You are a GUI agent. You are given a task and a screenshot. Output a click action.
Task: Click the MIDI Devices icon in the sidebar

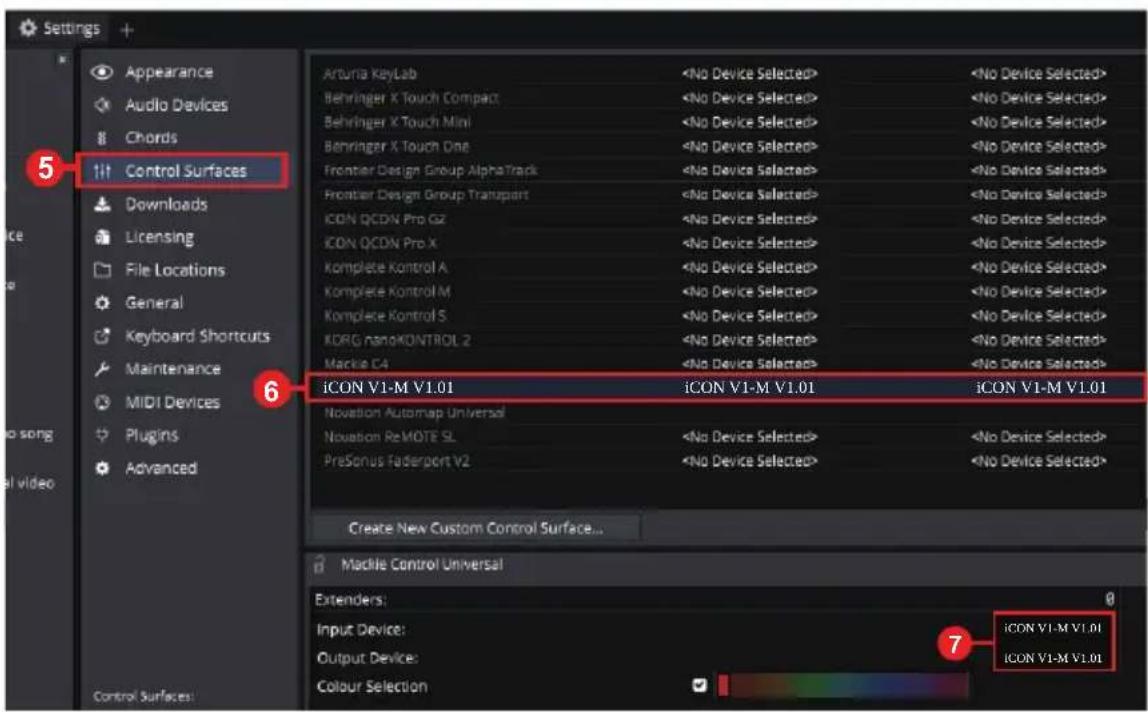[x=102, y=402]
